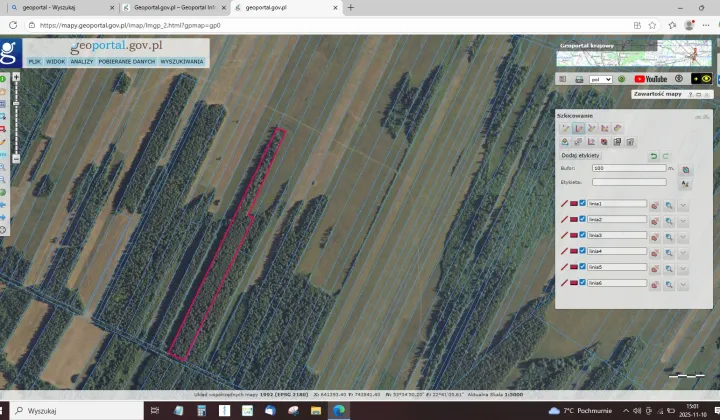Delete the linia3 sketch using its remove icon
The image size is (720, 420).
click(653, 236)
